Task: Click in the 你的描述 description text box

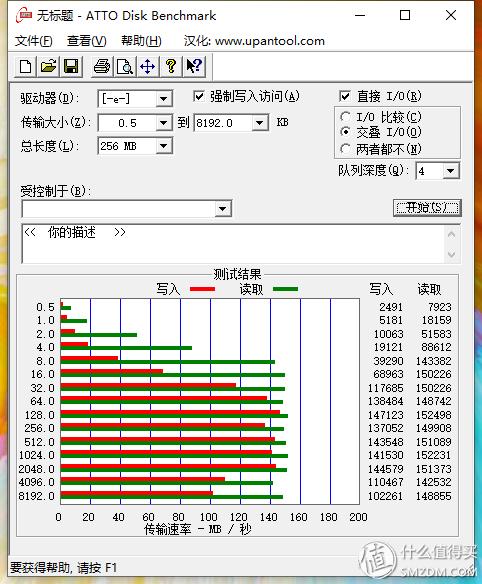Action: 233,244
